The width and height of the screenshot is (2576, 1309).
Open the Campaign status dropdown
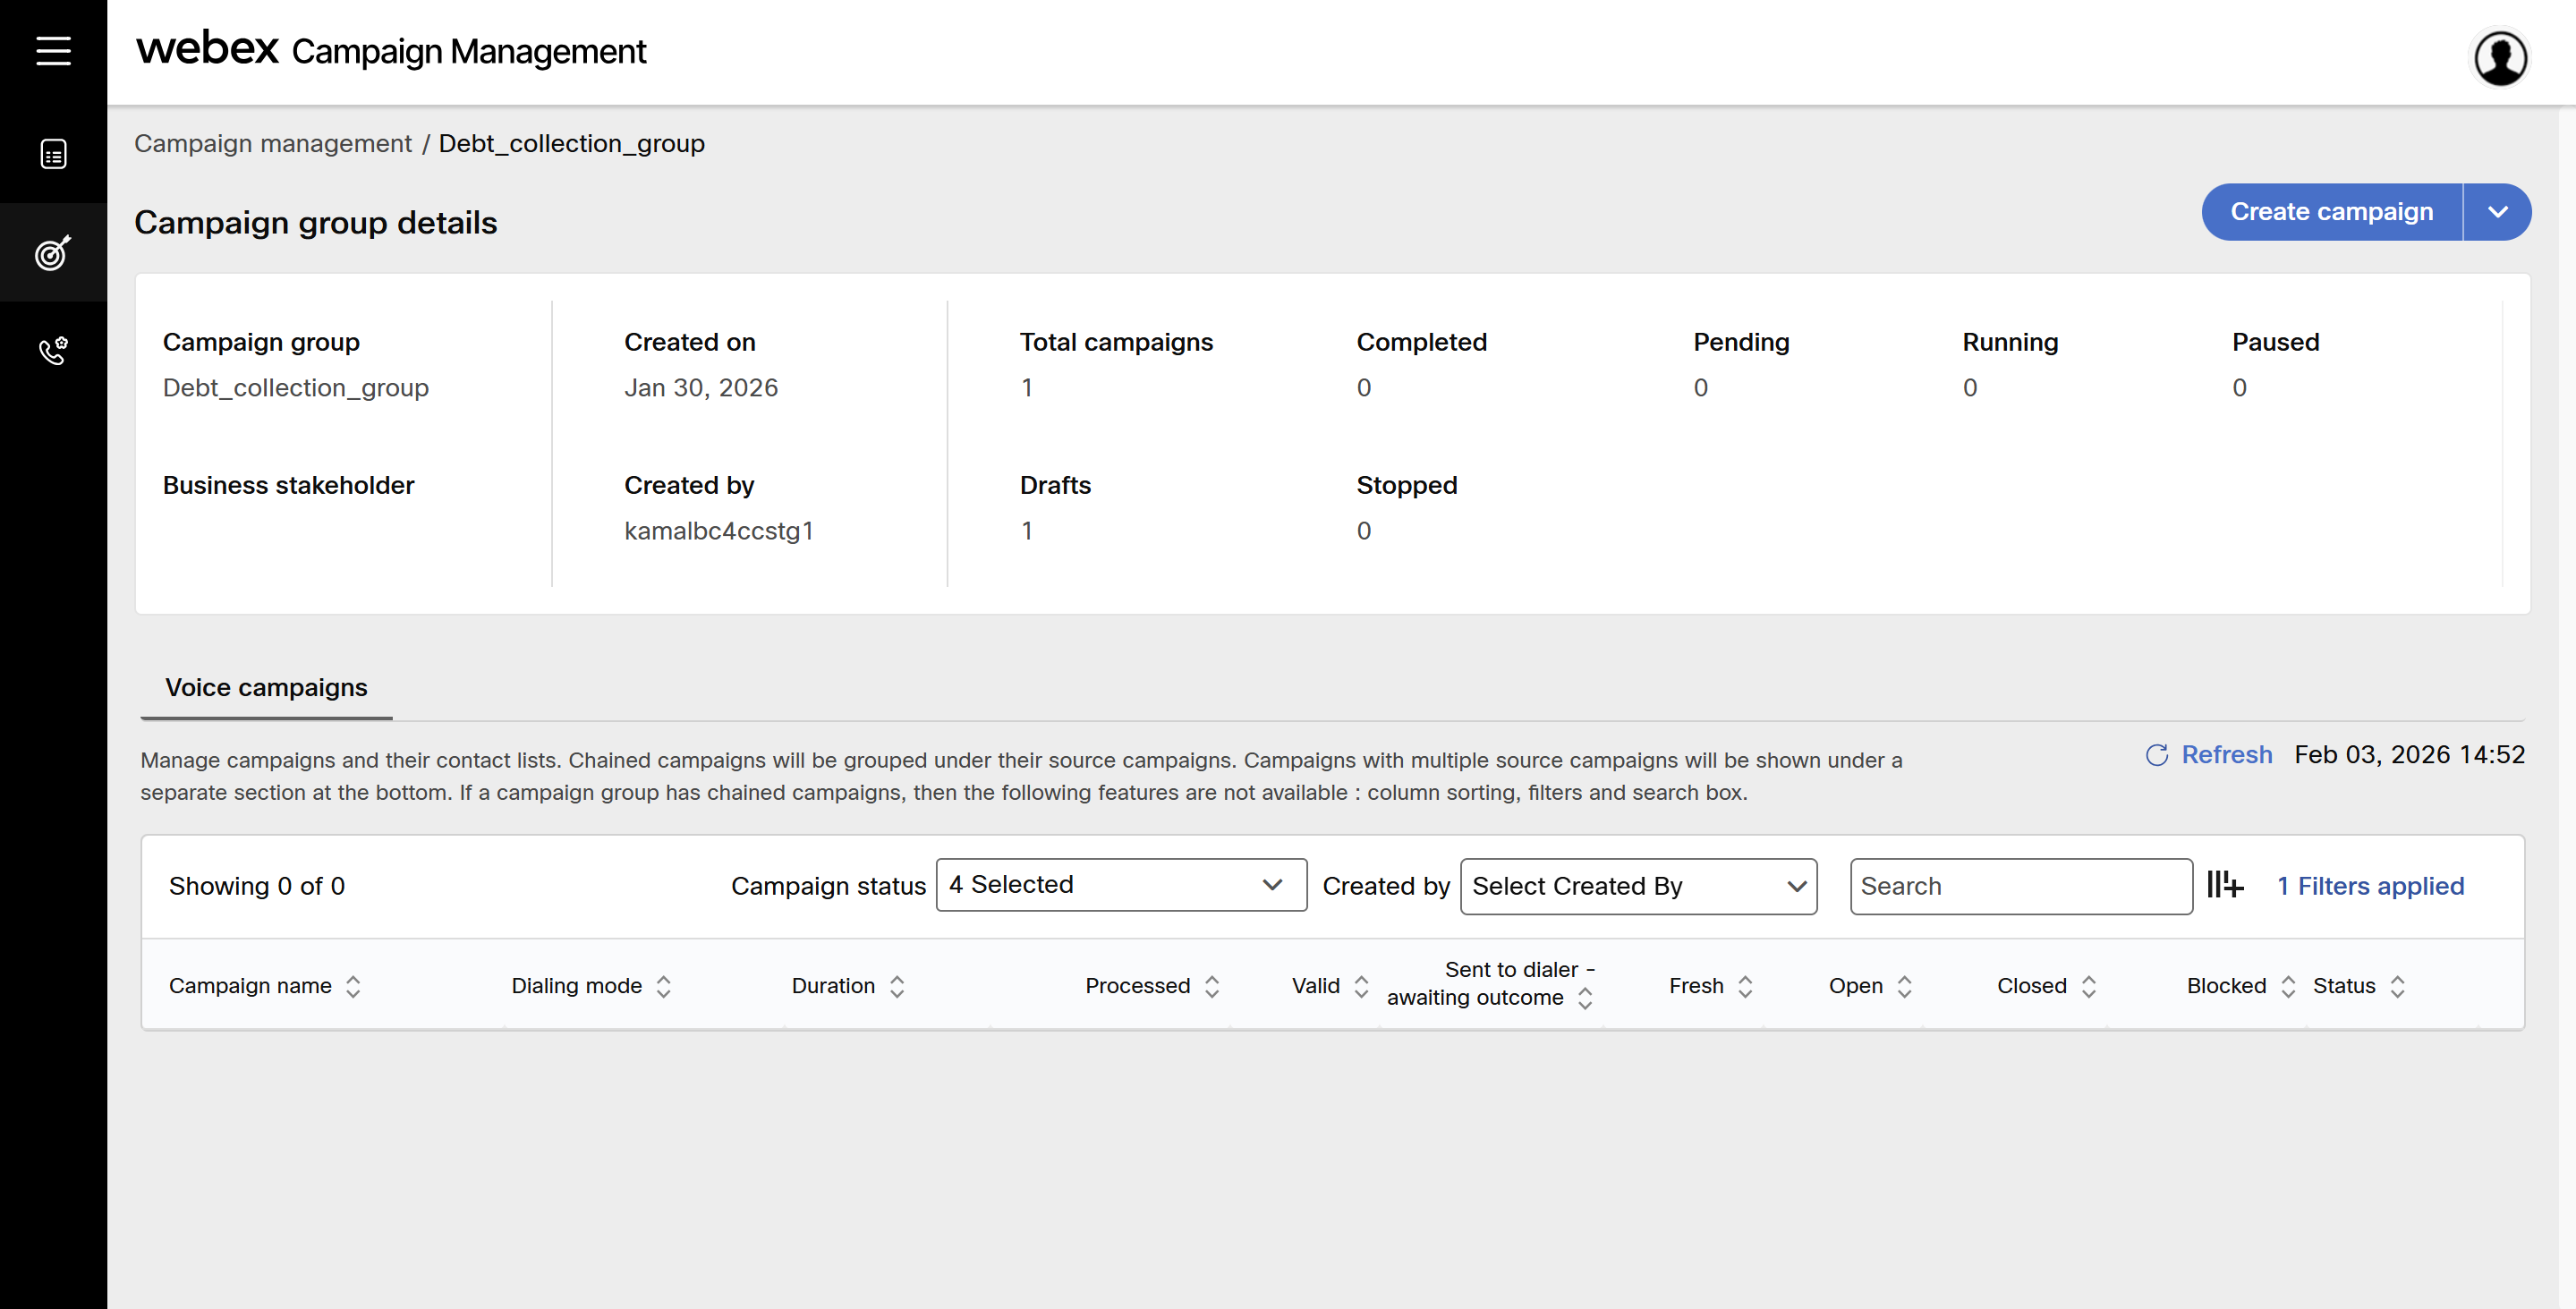click(1120, 885)
